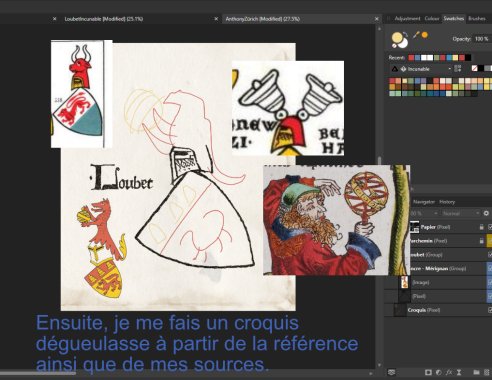Viewport: 492px width, 380px height.
Task: Click the black triangle palette icon
Action: coord(395,69)
